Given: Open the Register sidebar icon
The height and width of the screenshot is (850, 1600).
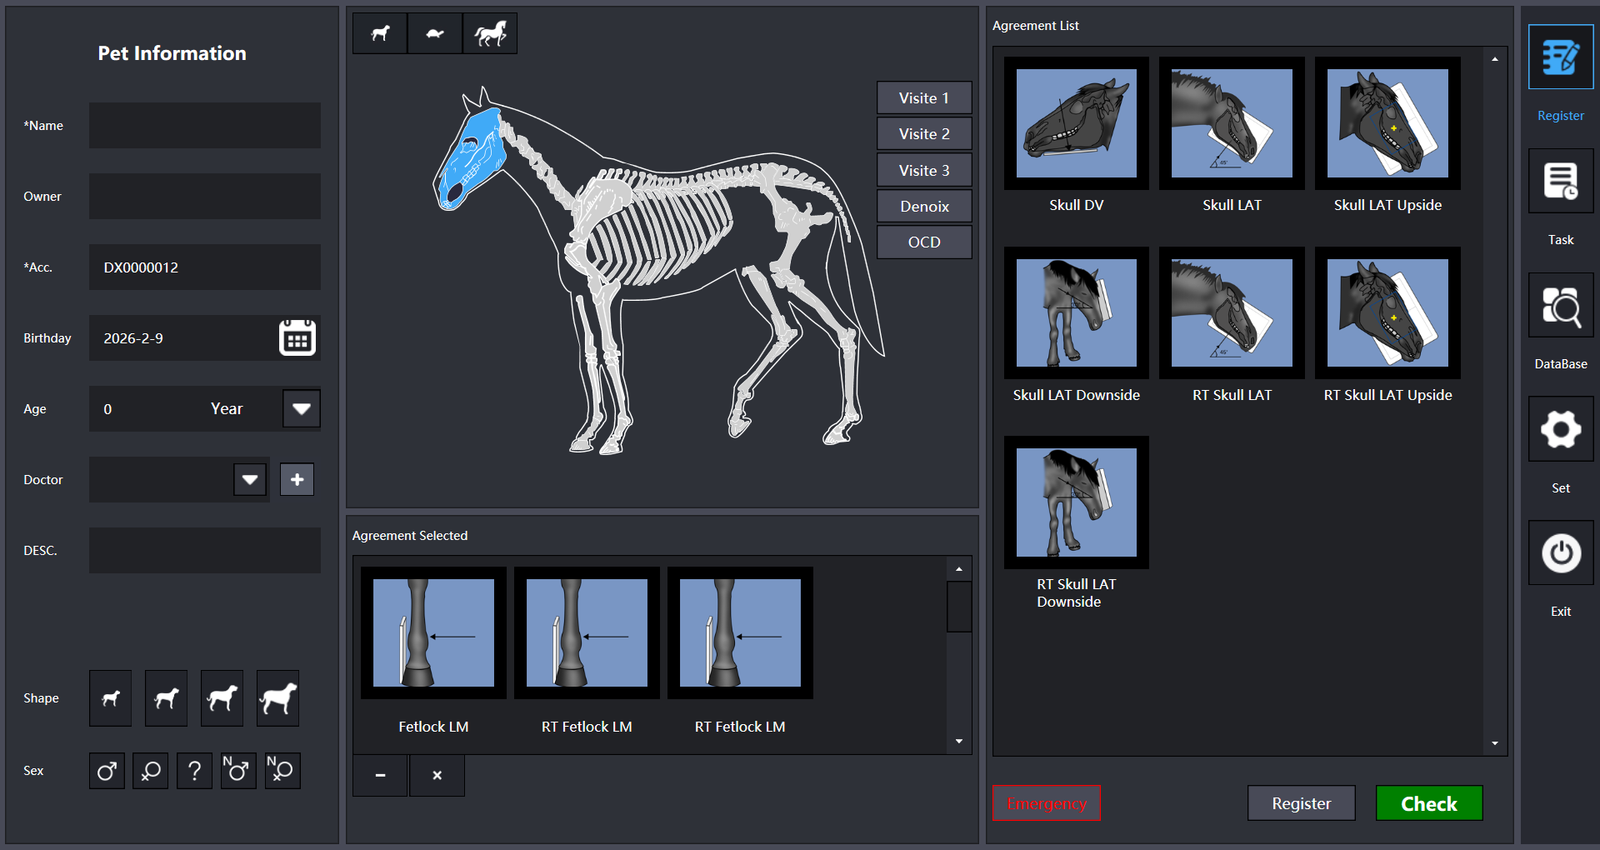Looking at the screenshot, I should click(1560, 58).
